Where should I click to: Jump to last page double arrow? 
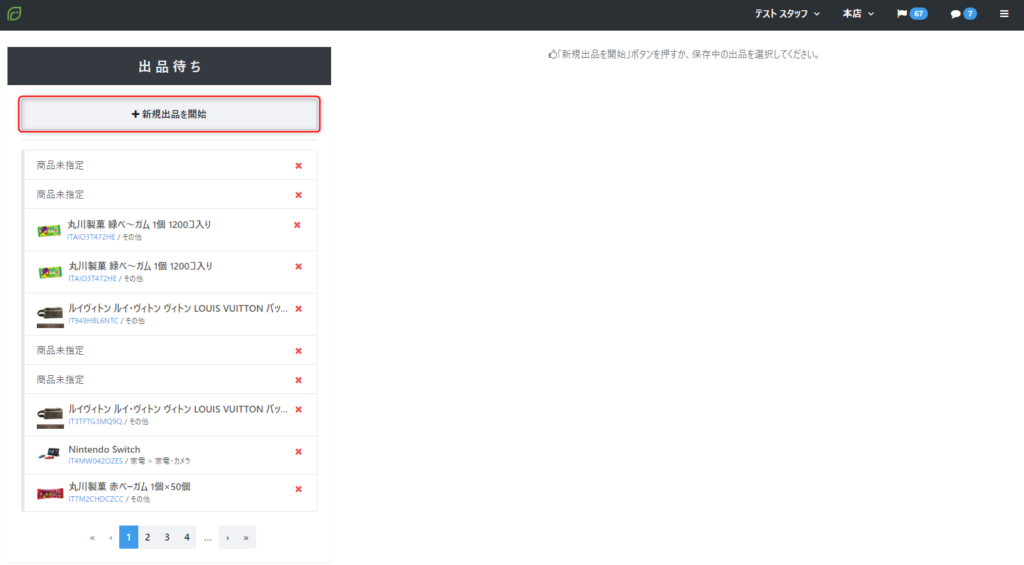pyautogui.click(x=246, y=538)
